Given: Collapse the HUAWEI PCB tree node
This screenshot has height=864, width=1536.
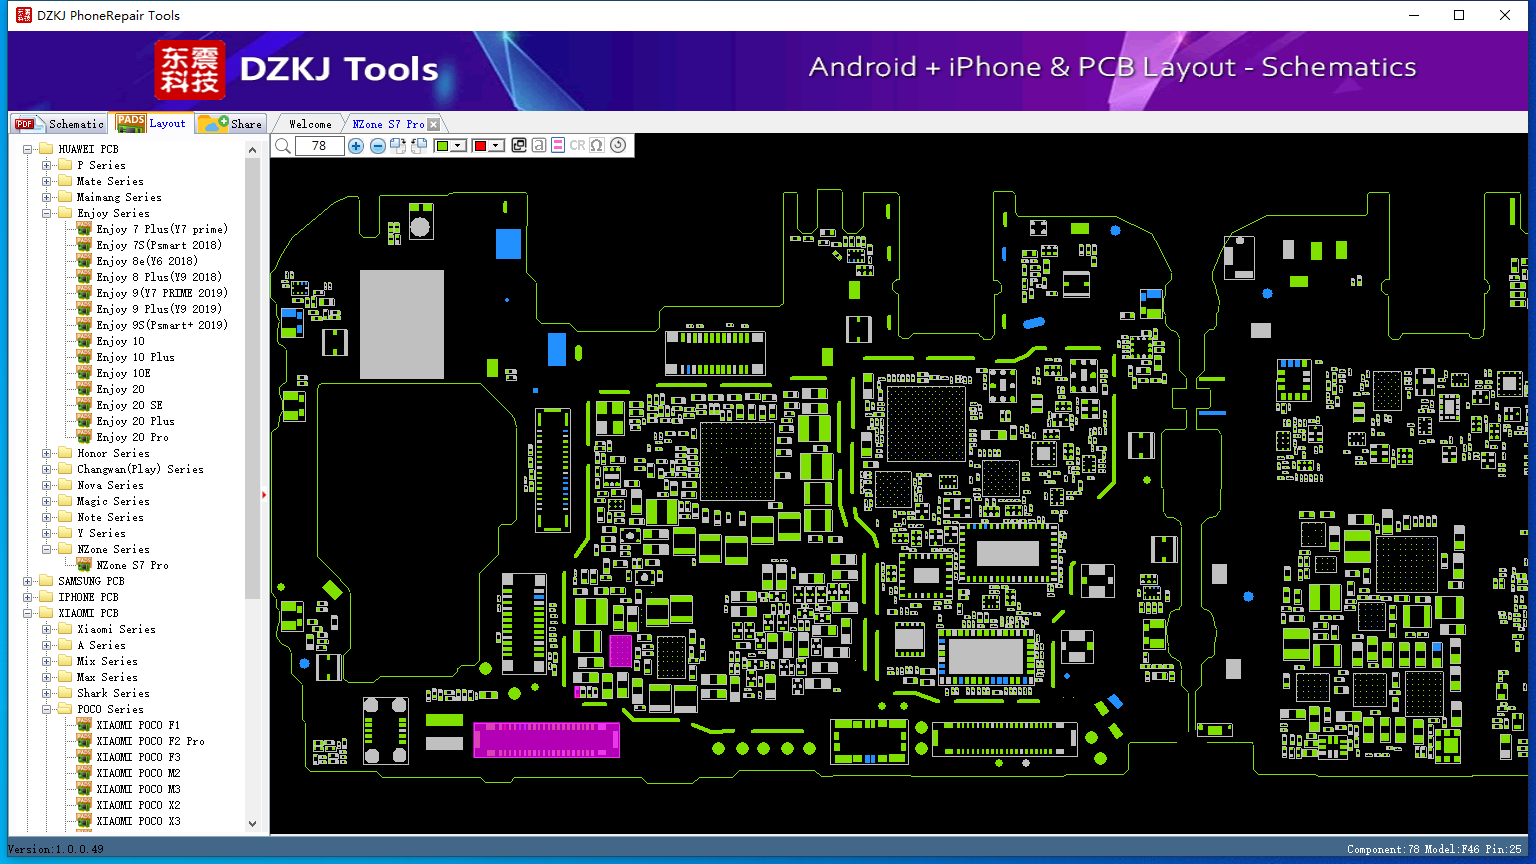Looking at the screenshot, I should 28,149.
